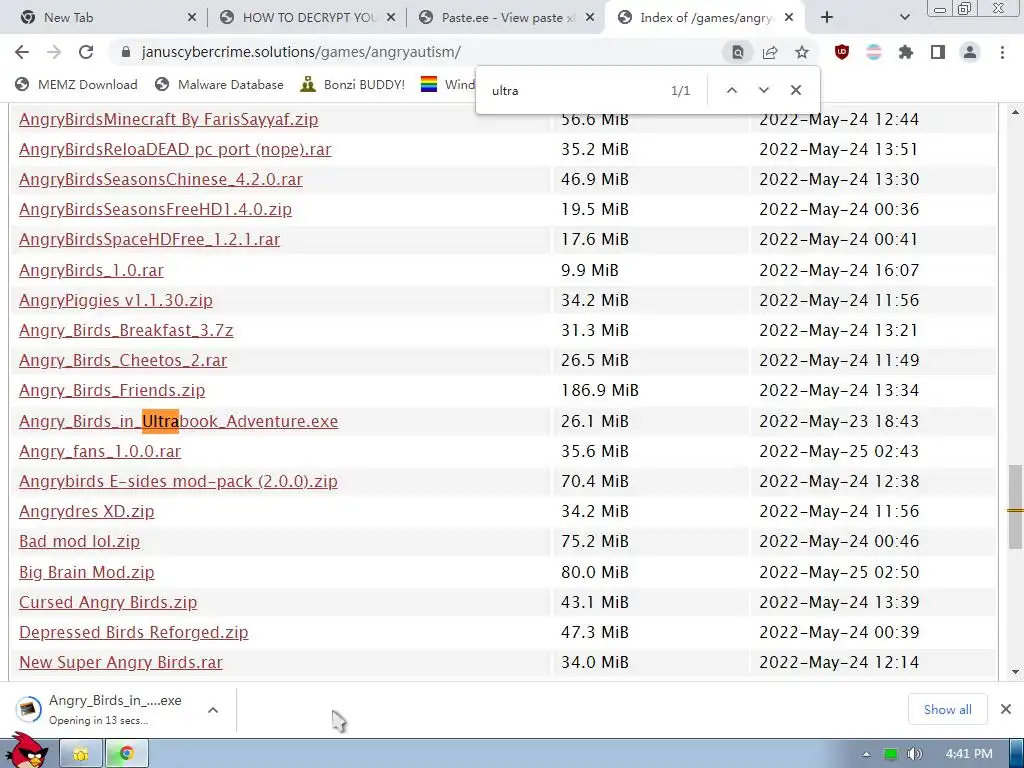Close the New Tab tab
The width and height of the screenshot is (1024, 768).
[x=192, y=18]
